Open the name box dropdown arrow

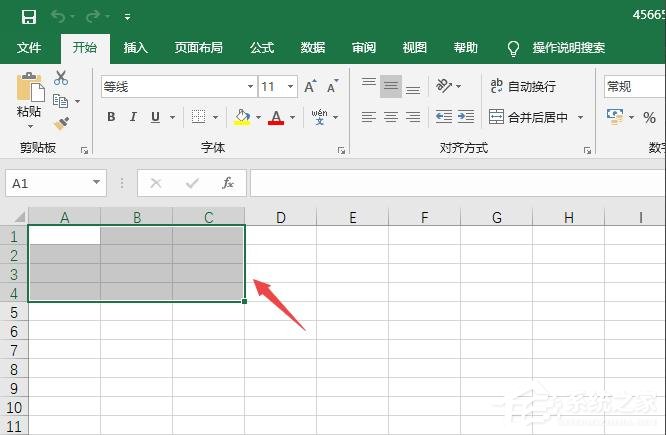pyautogui.click(x=97, y=182)
